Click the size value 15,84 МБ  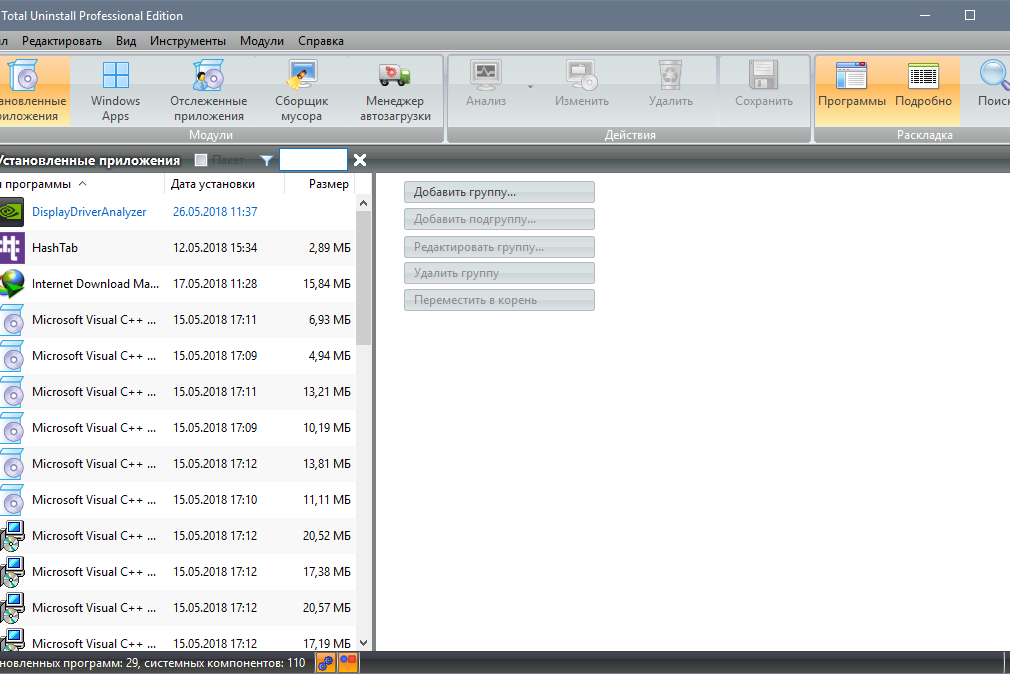pyautogui.click(x=327, y=284)
